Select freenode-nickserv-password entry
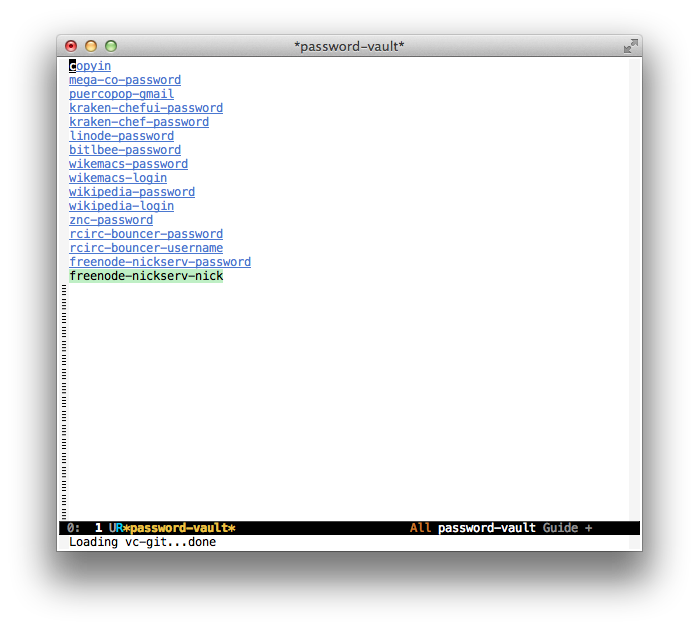 pyautogui.click(x=160, y=262)
